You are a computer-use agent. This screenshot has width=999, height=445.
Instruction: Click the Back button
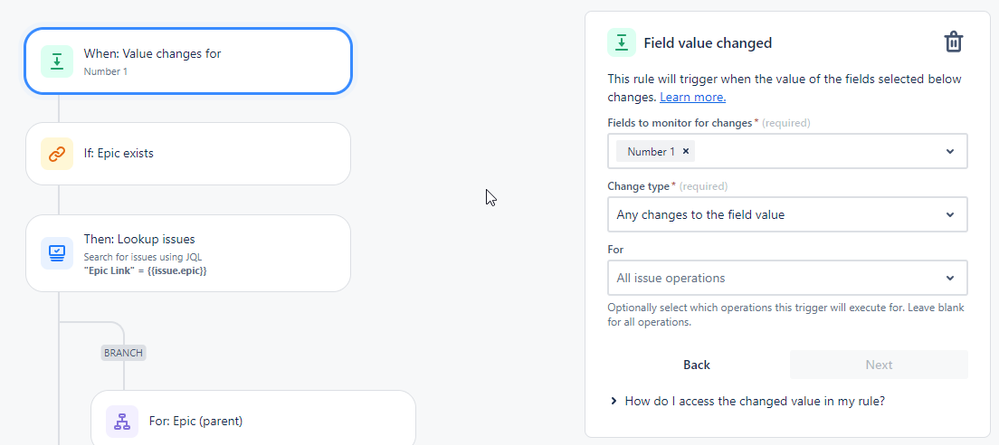697,365
